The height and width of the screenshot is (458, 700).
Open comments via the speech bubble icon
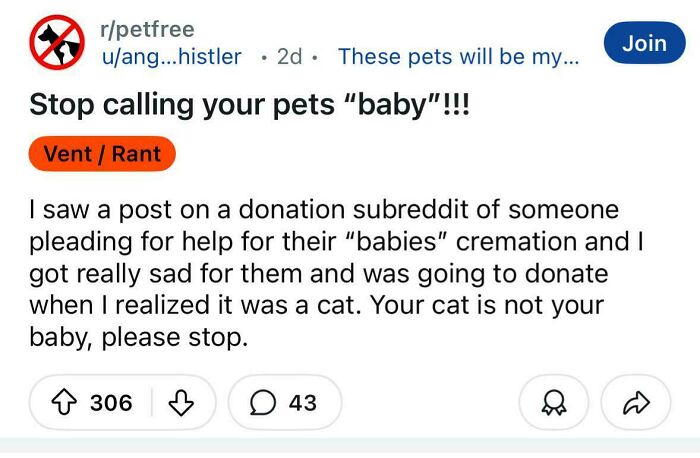(265, 403)
